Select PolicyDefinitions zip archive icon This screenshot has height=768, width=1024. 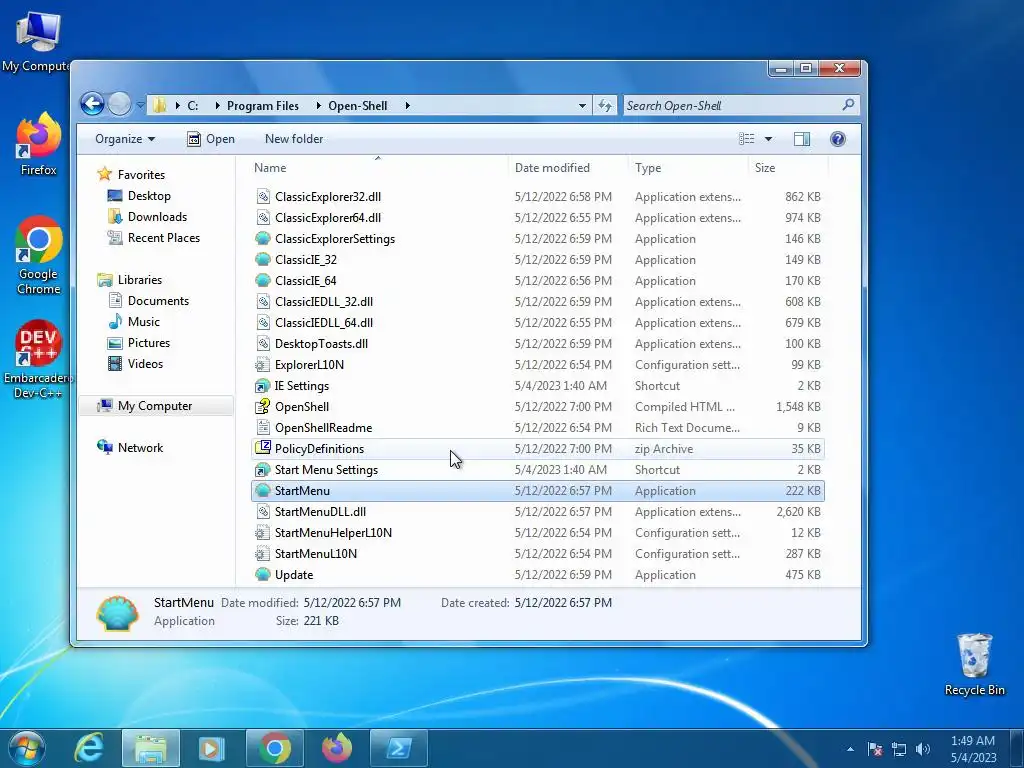(x=263, y=448)
